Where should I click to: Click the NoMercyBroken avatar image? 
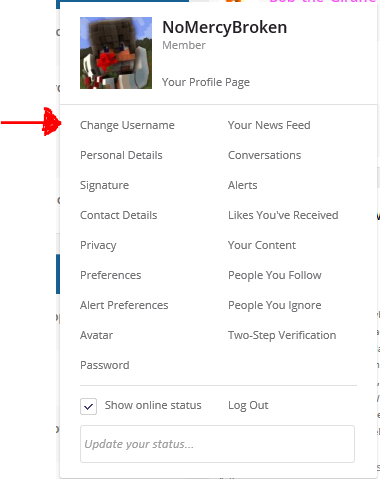click(x=116, y=53)
